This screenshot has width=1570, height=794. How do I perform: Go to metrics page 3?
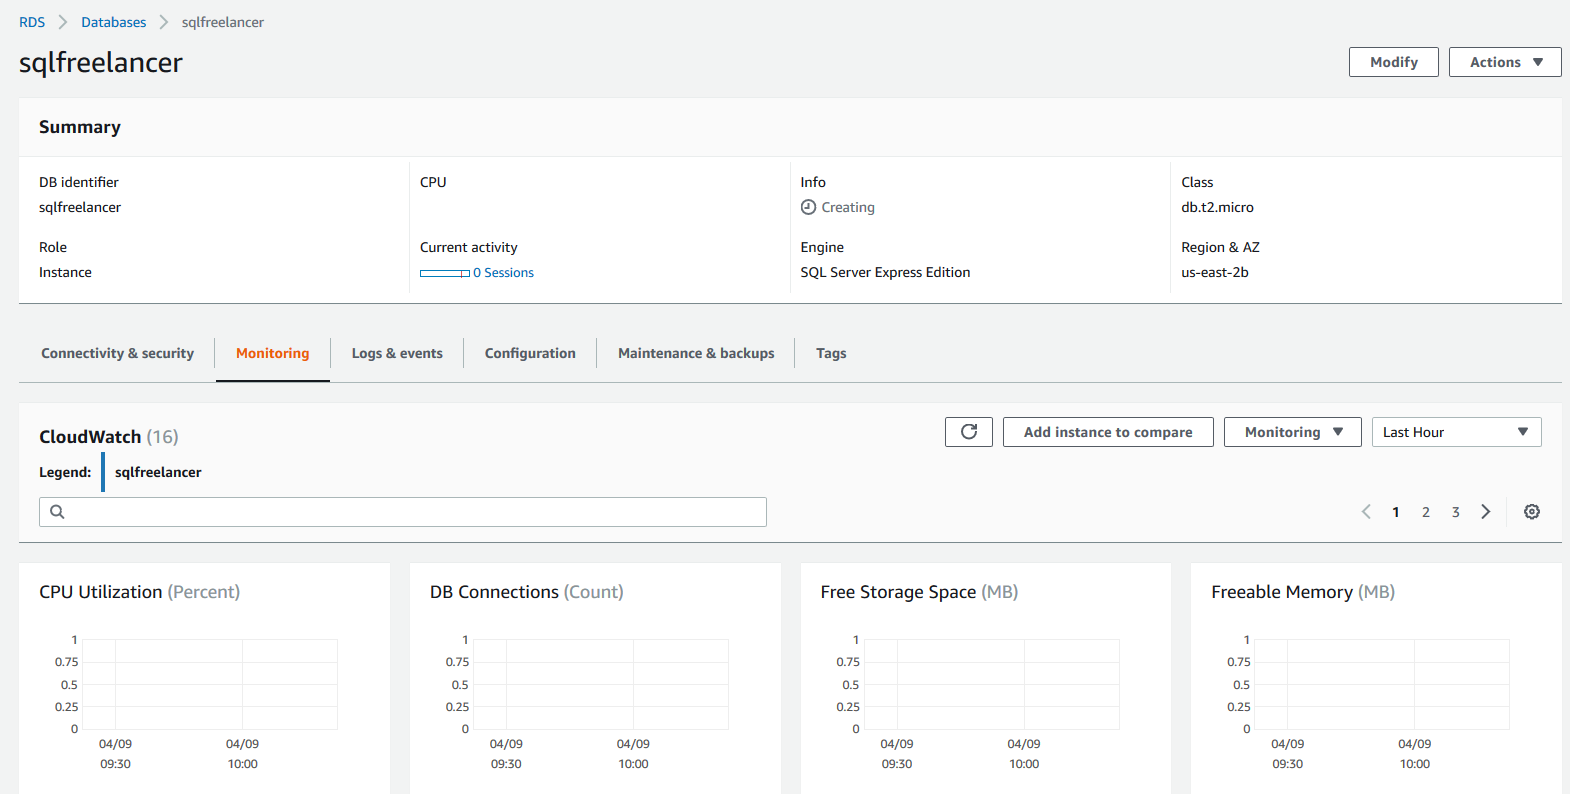click(1456, 512)
